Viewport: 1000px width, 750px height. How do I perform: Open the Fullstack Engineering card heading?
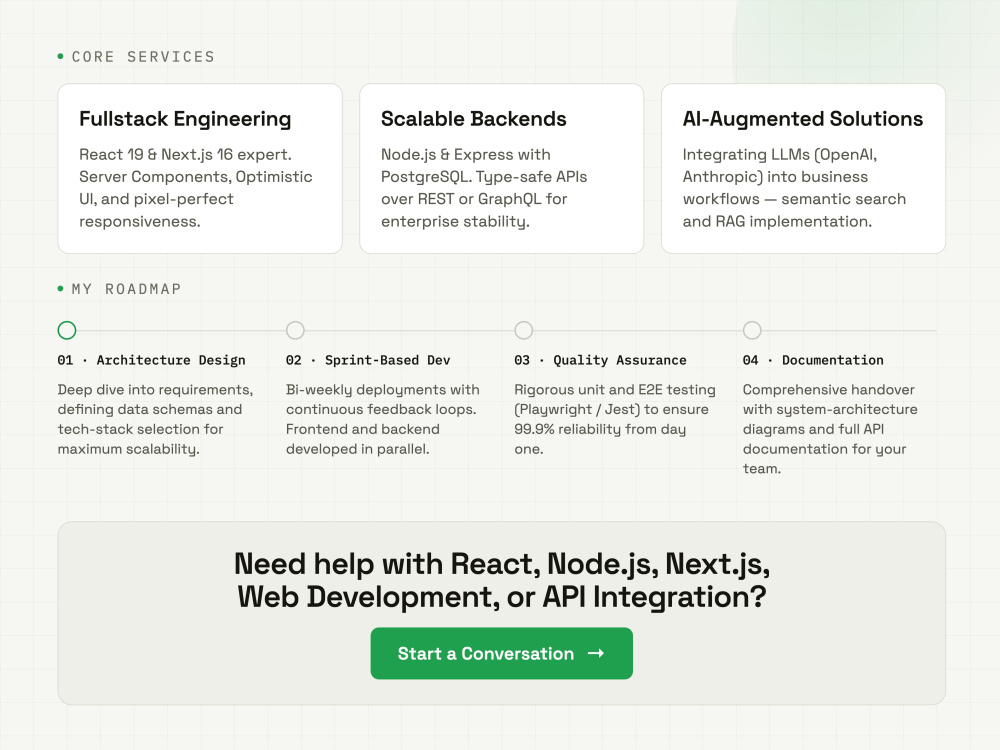point(185,119)
